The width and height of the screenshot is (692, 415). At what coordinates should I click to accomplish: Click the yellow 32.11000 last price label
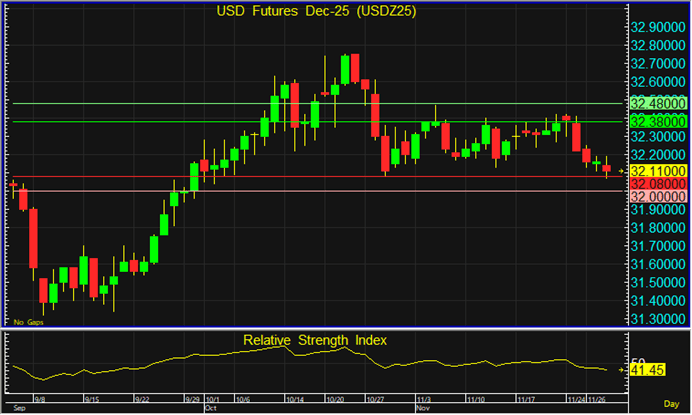pyautogui.click(x=655, y=172)
